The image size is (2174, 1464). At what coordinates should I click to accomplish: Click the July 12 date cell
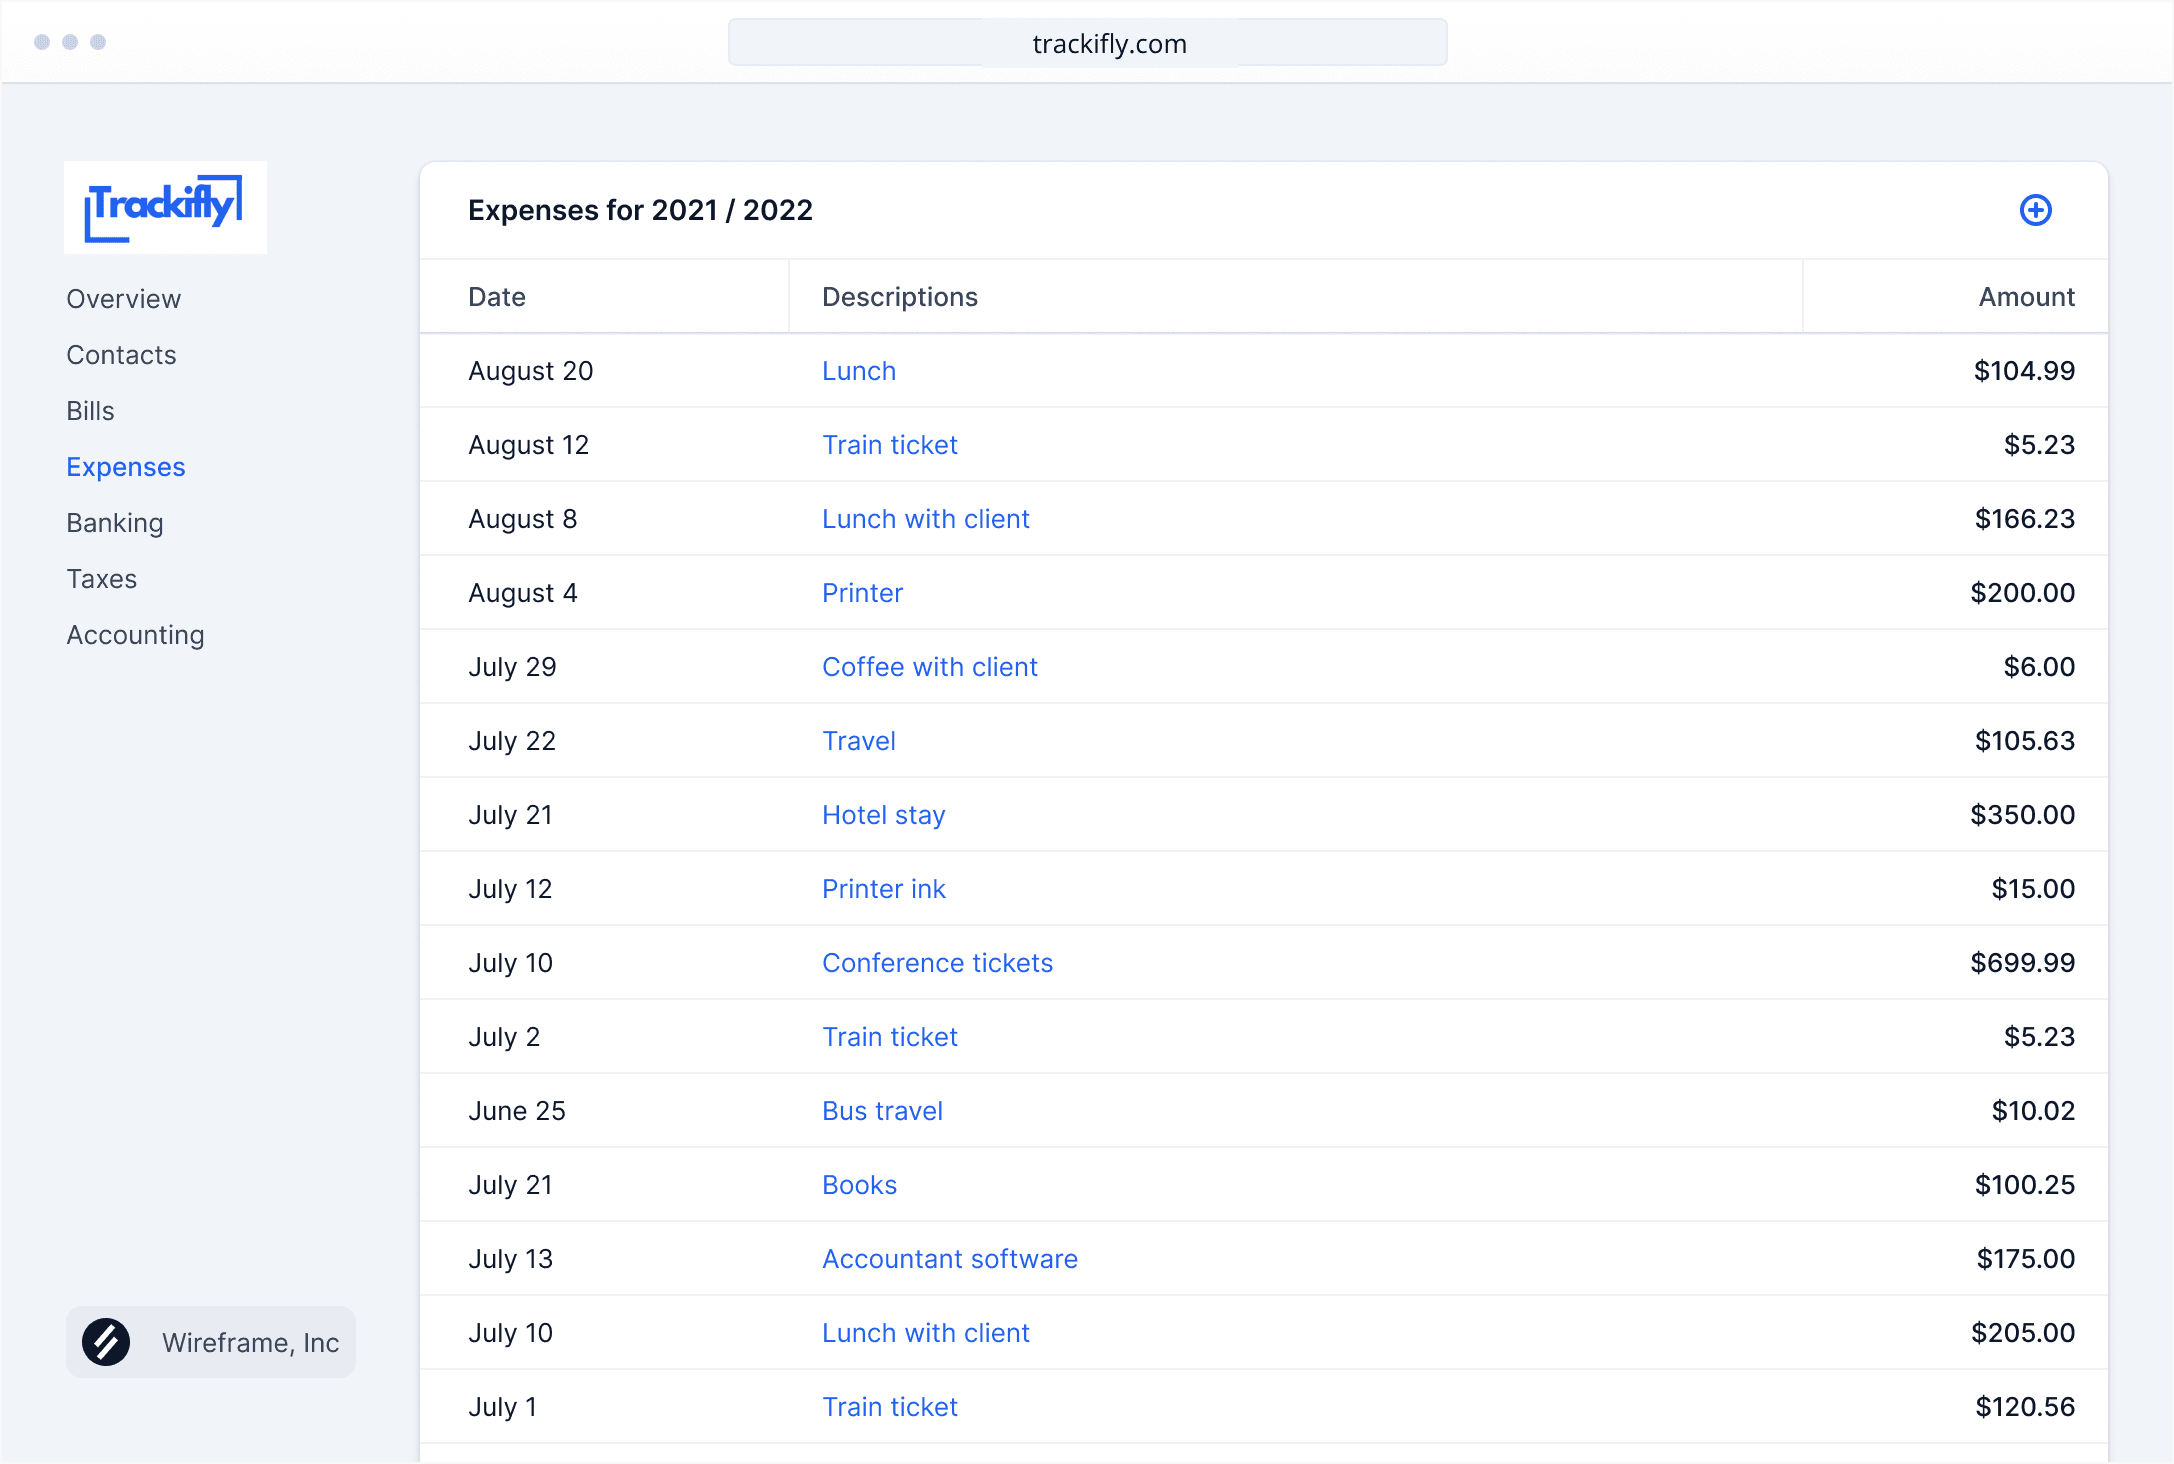[x=511, y=889]
